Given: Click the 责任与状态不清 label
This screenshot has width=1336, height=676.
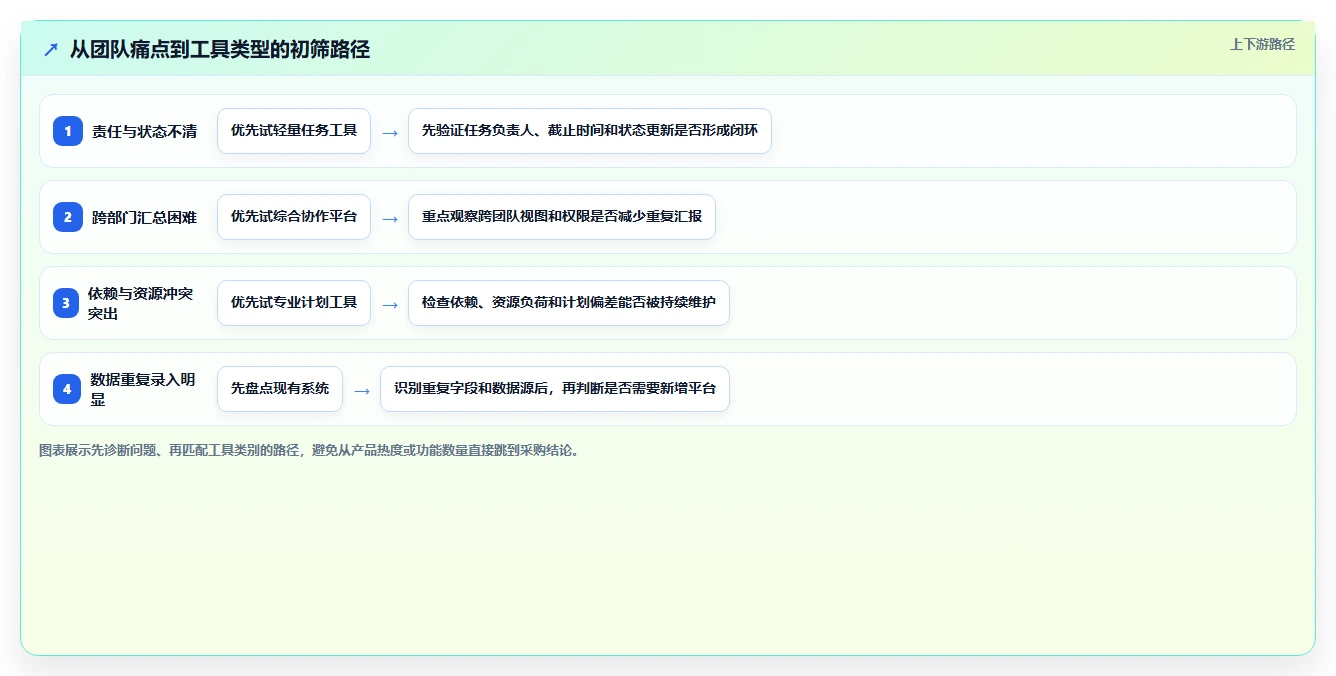Looking at the screenshot, I should pyautogui.click(x=145, y=131).
